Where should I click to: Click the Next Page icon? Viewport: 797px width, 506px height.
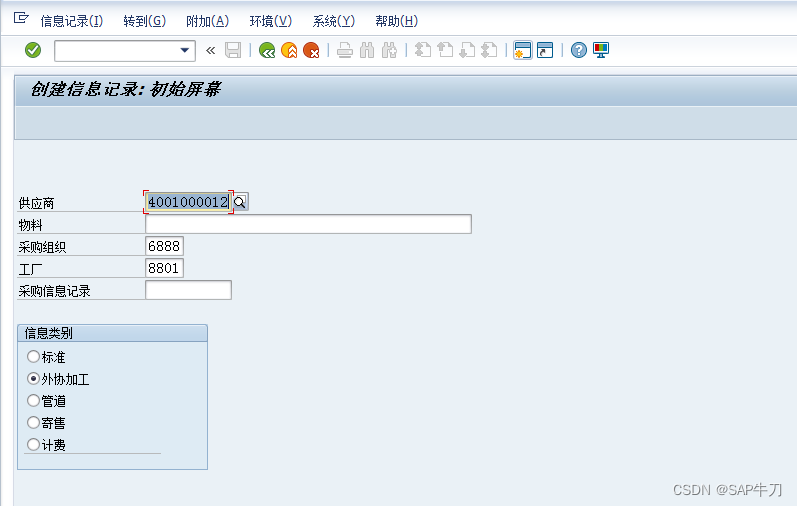(467, 50)
